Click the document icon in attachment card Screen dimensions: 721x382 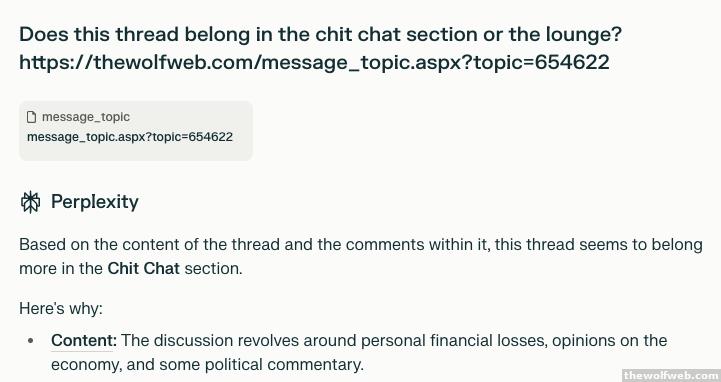(x=31, y=117)
